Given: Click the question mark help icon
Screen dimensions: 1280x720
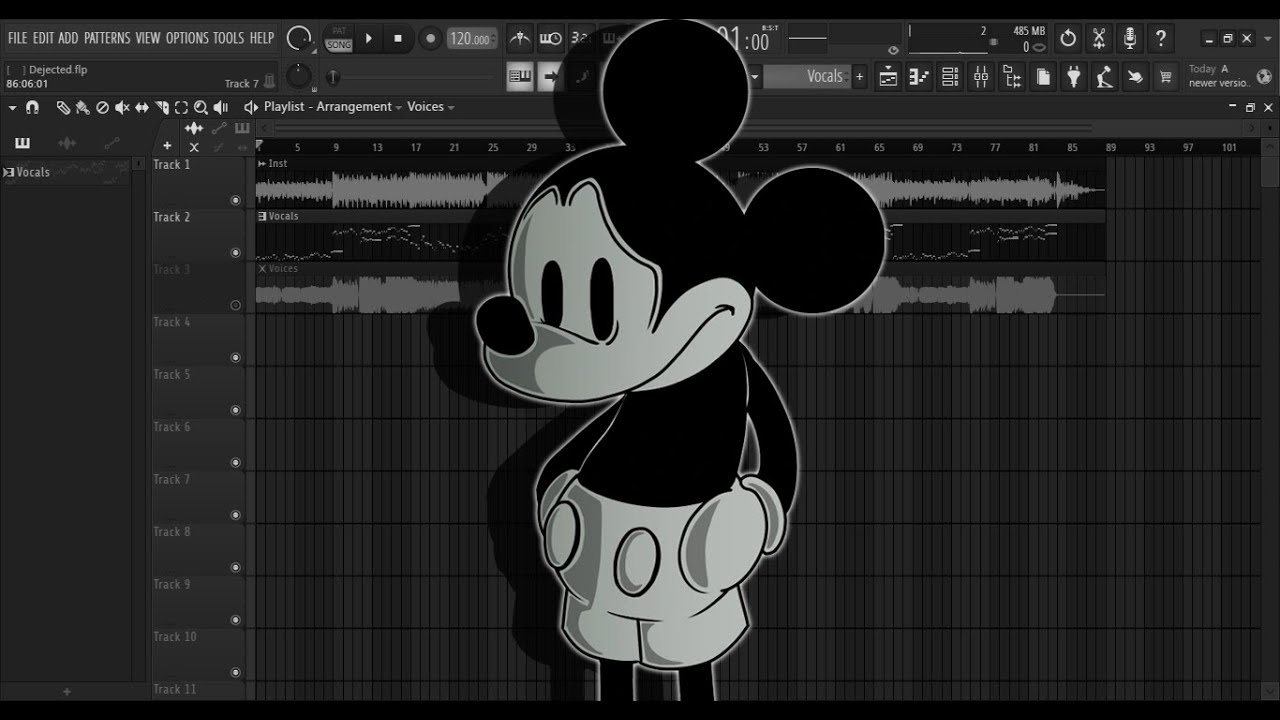Looking at the screenshot, I should (1161, 39).
